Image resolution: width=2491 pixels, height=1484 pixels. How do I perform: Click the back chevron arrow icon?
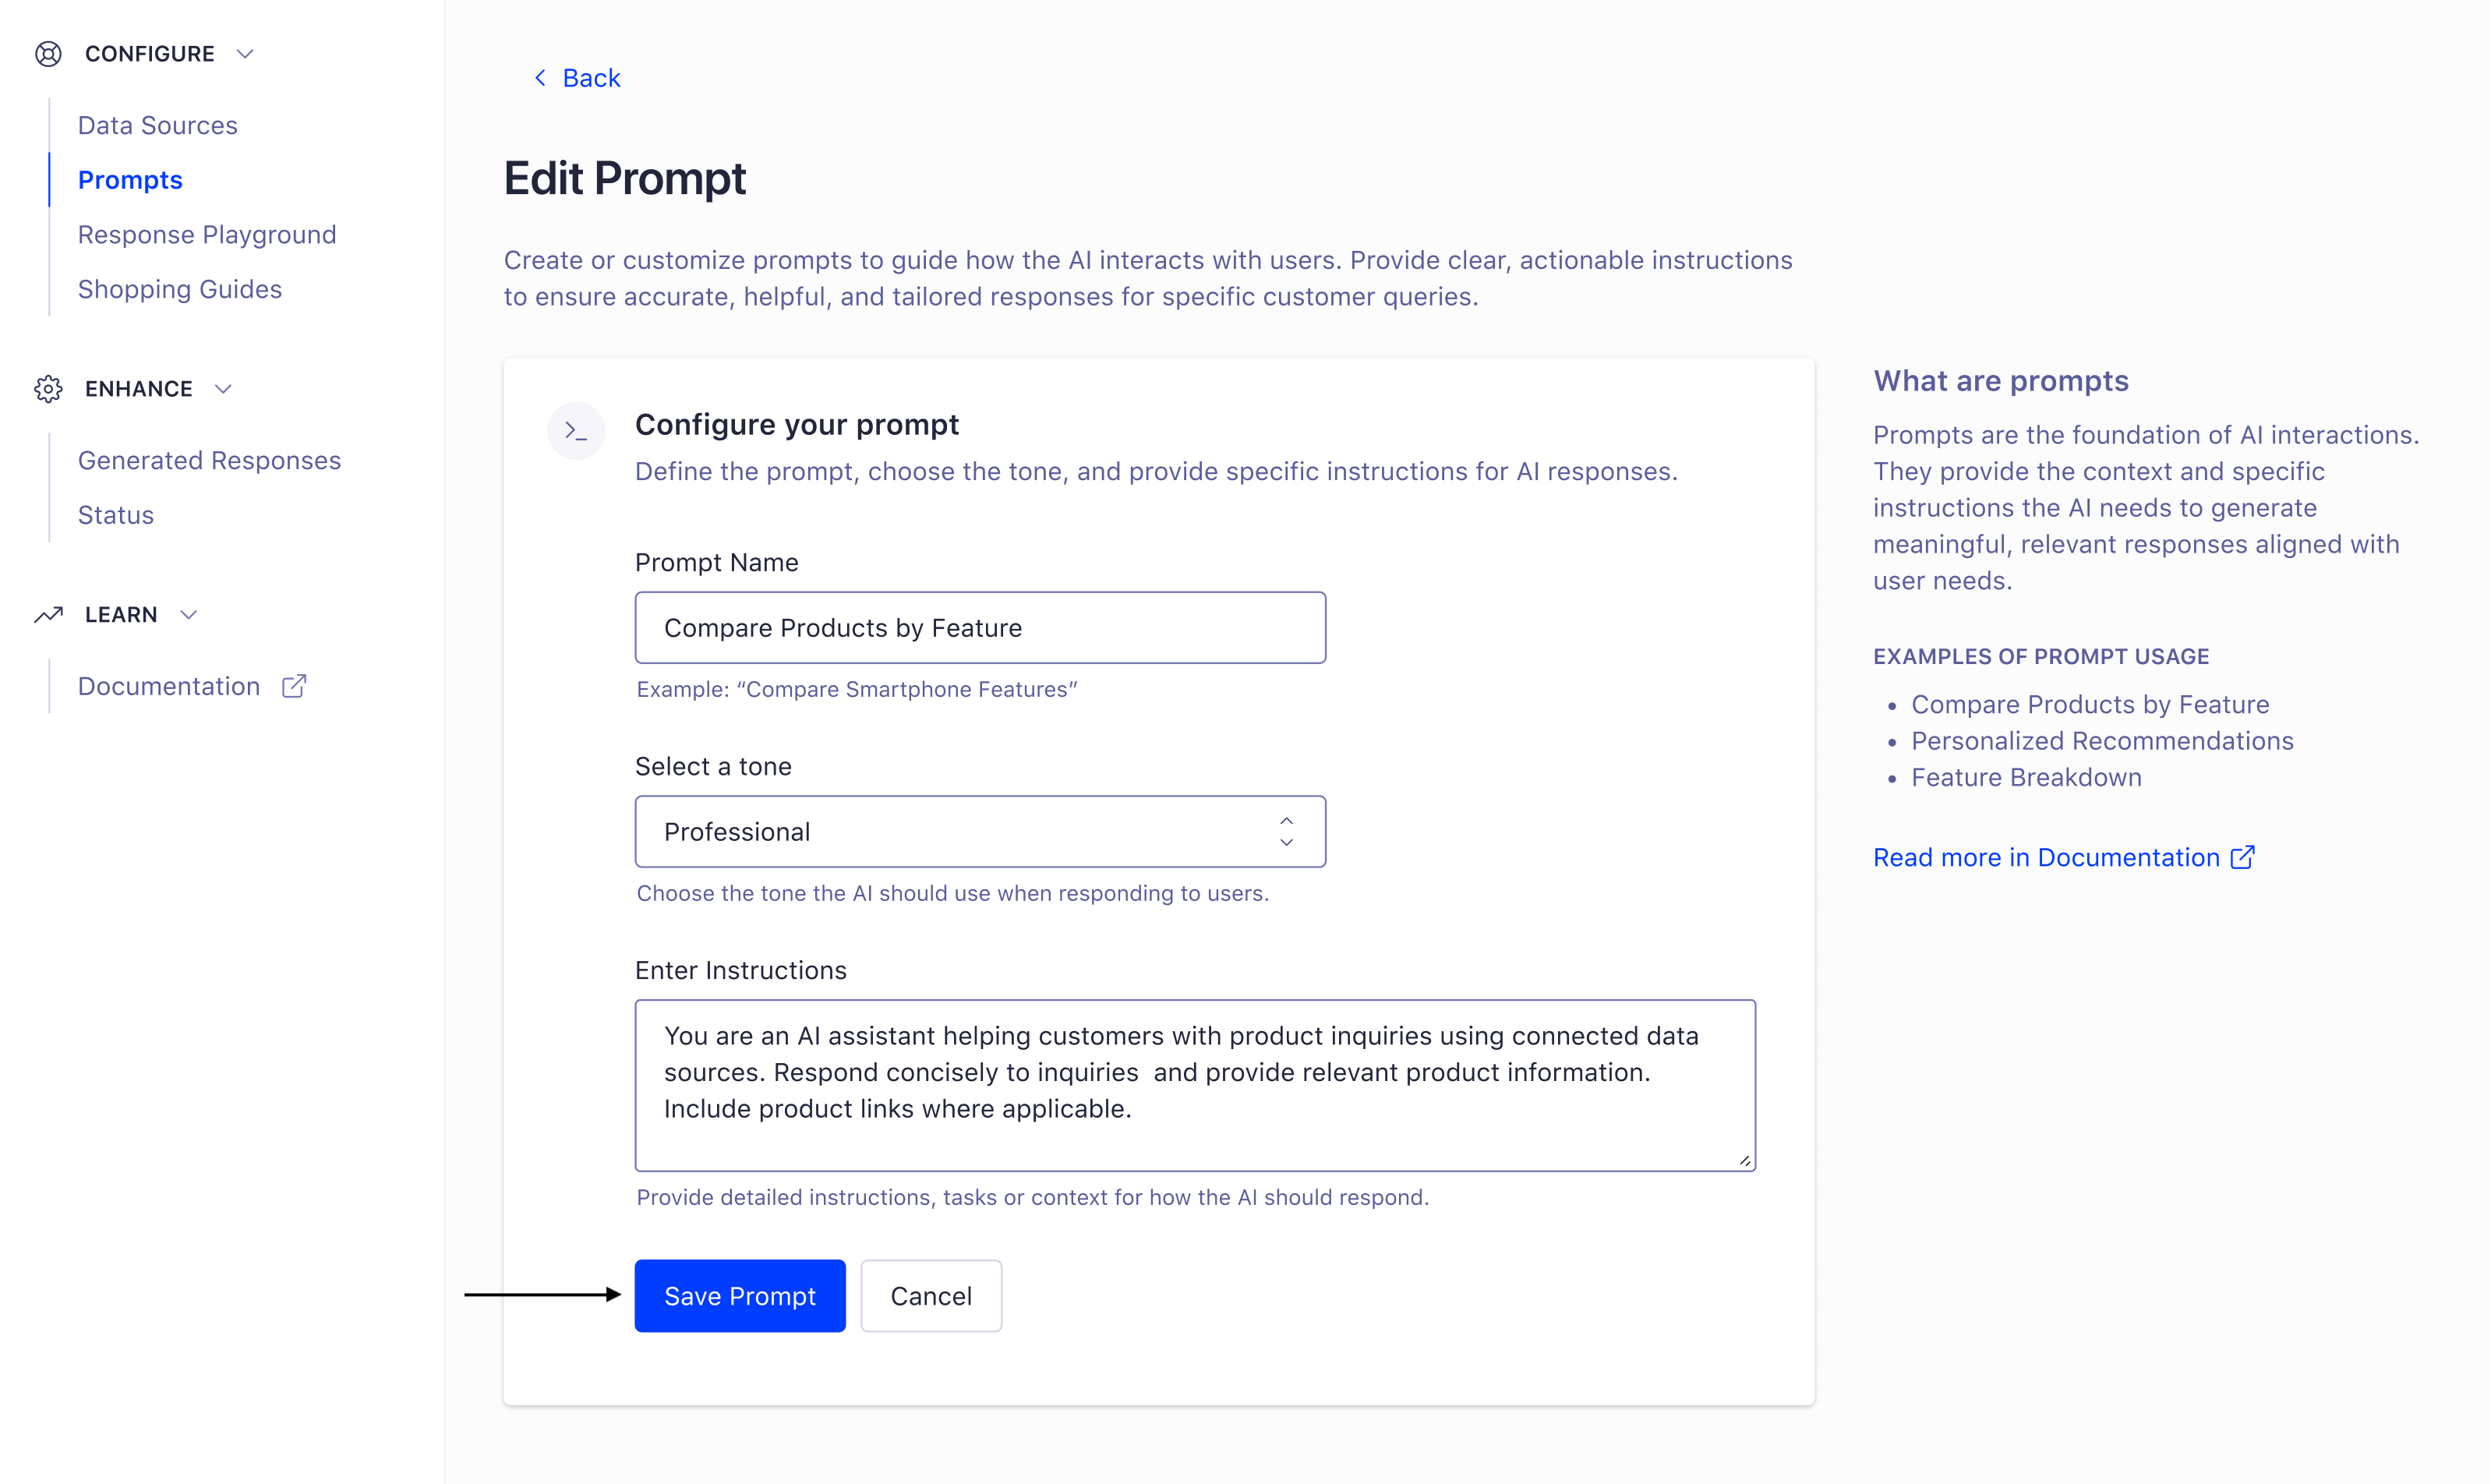539,77
